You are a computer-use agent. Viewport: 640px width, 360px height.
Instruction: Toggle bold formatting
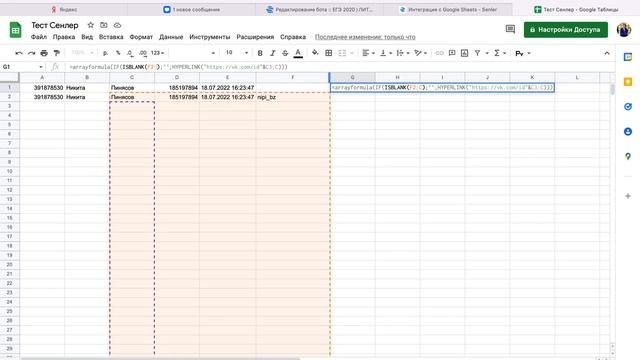point(260,53)
